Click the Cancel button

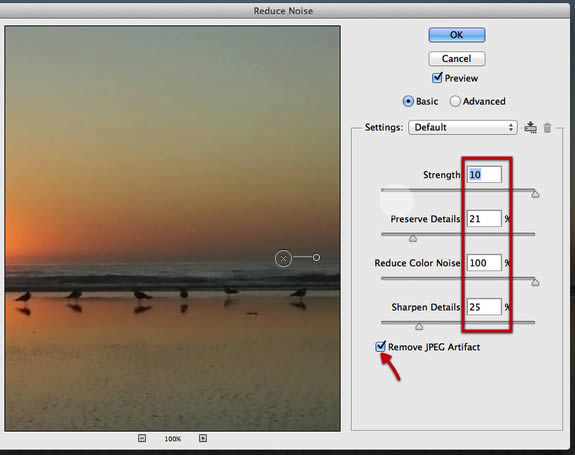(457, 59)
